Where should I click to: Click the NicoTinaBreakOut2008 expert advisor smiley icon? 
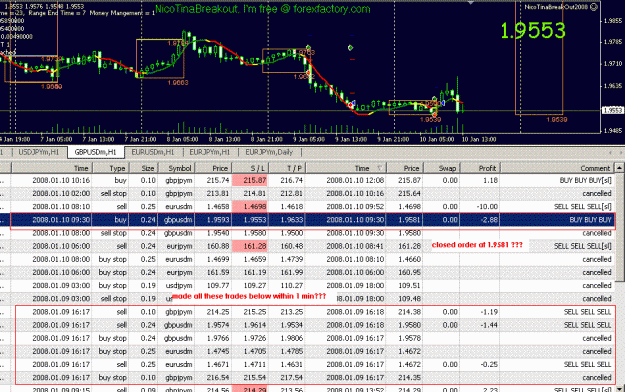(594, 7)
